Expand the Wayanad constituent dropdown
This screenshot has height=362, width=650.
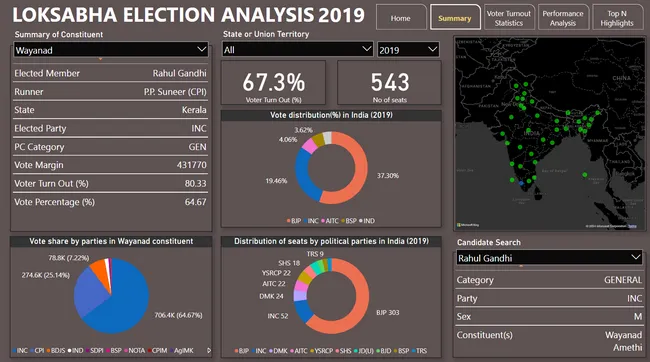pos(111,50)
